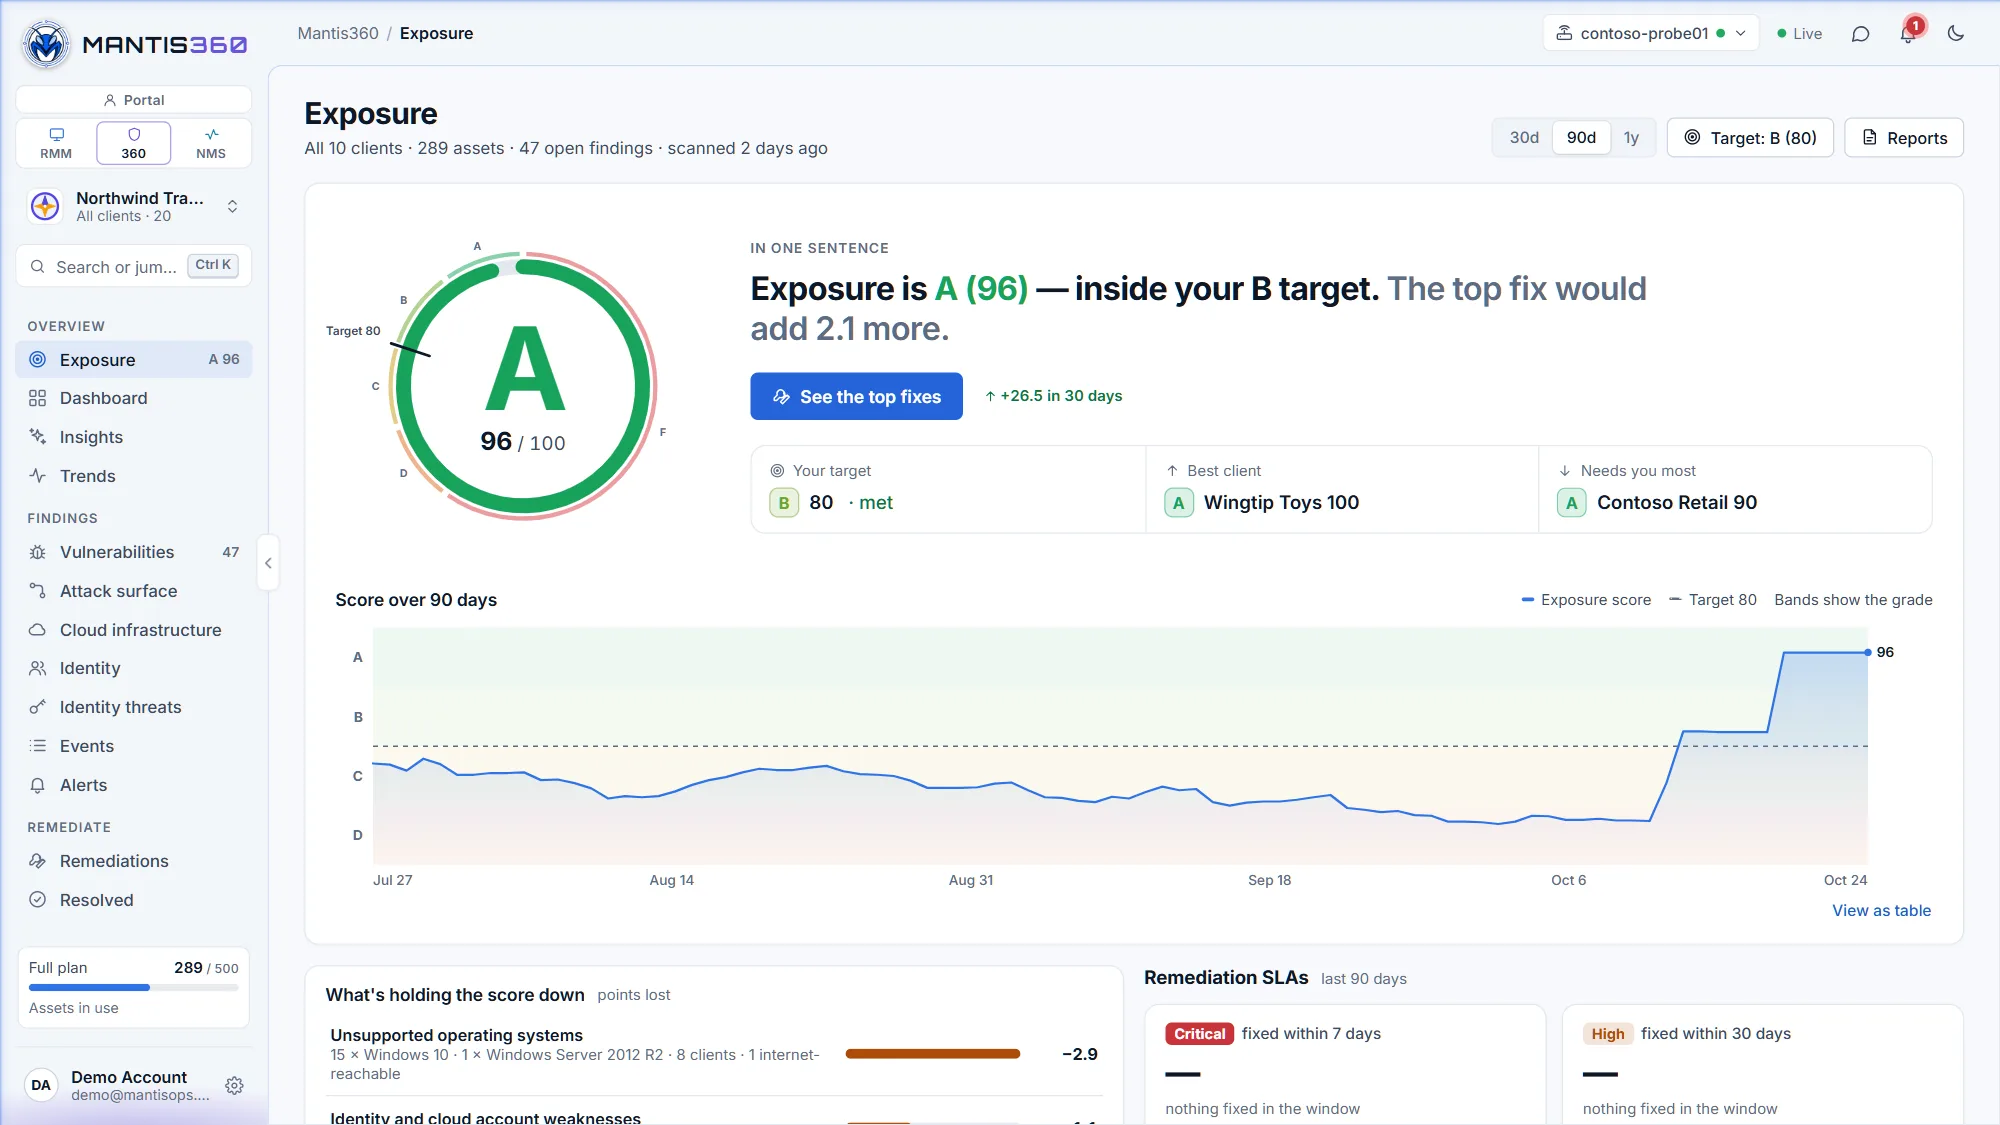Select 90d time range
Screen dimensions: 2000x1125
click(1581, 138)
